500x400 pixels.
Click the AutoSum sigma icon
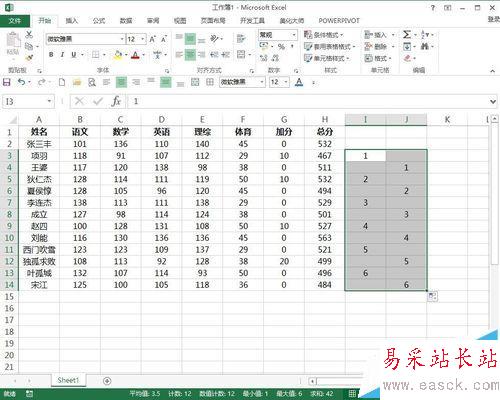[407, 34]
